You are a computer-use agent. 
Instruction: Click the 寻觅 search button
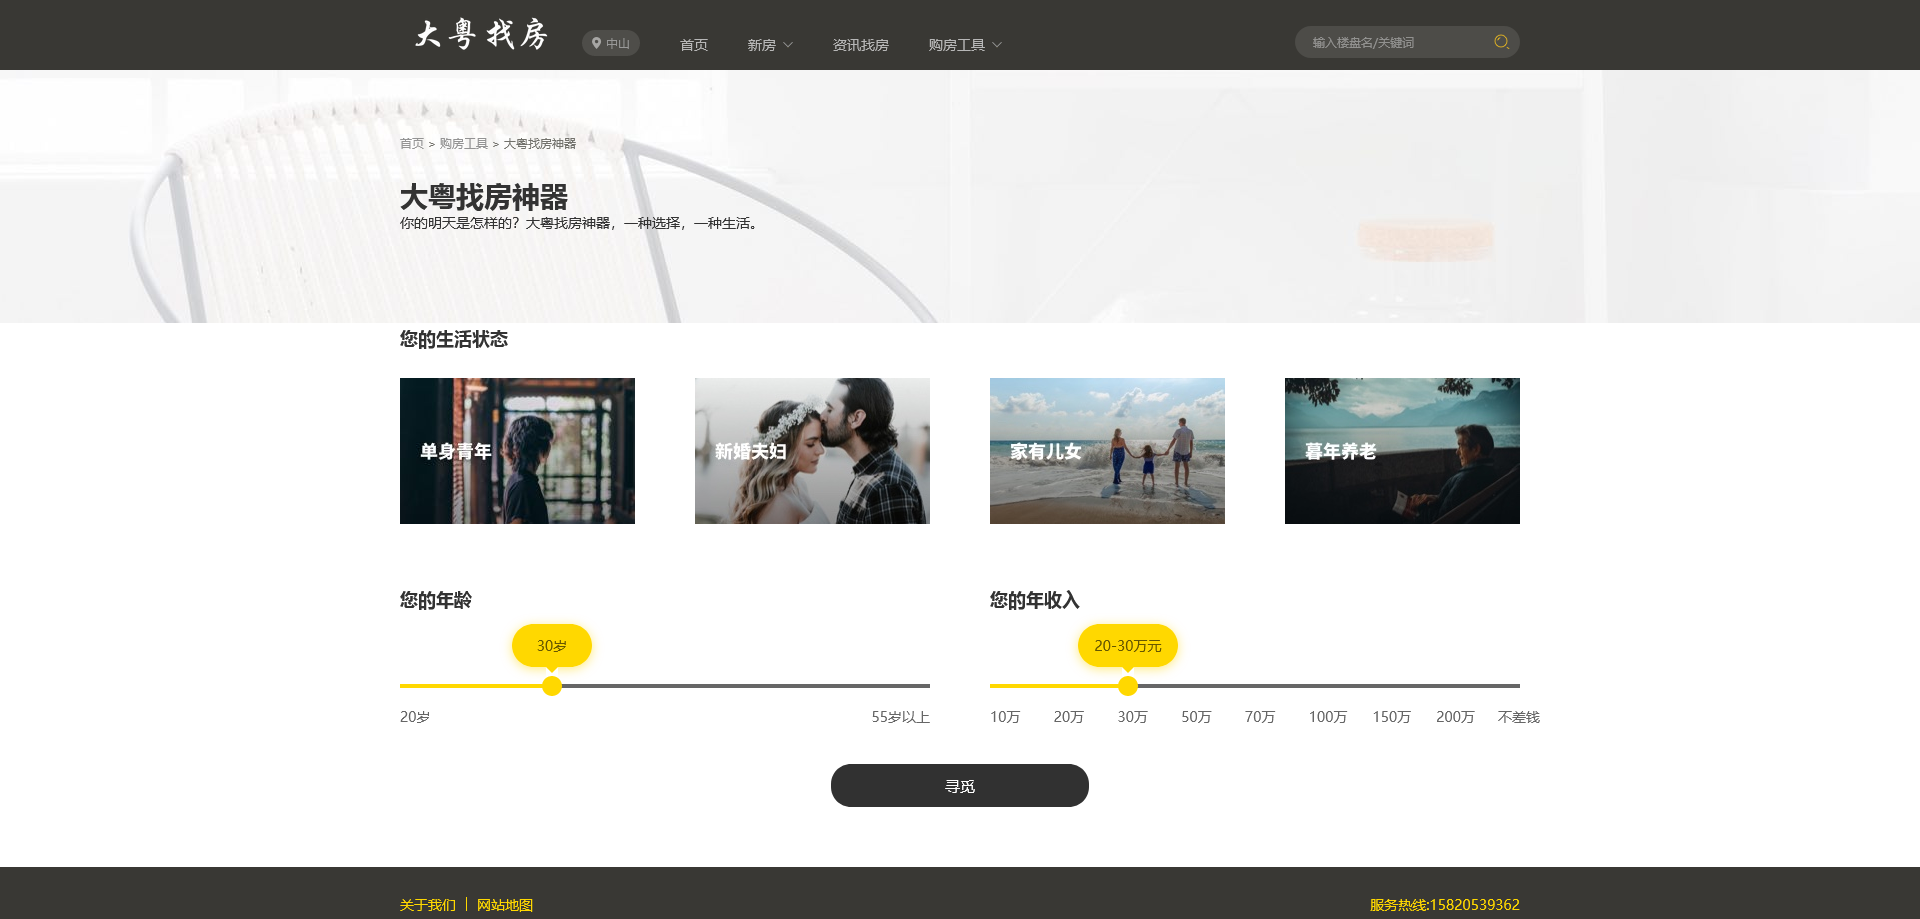pyautogui.click(x=959, y=785)
